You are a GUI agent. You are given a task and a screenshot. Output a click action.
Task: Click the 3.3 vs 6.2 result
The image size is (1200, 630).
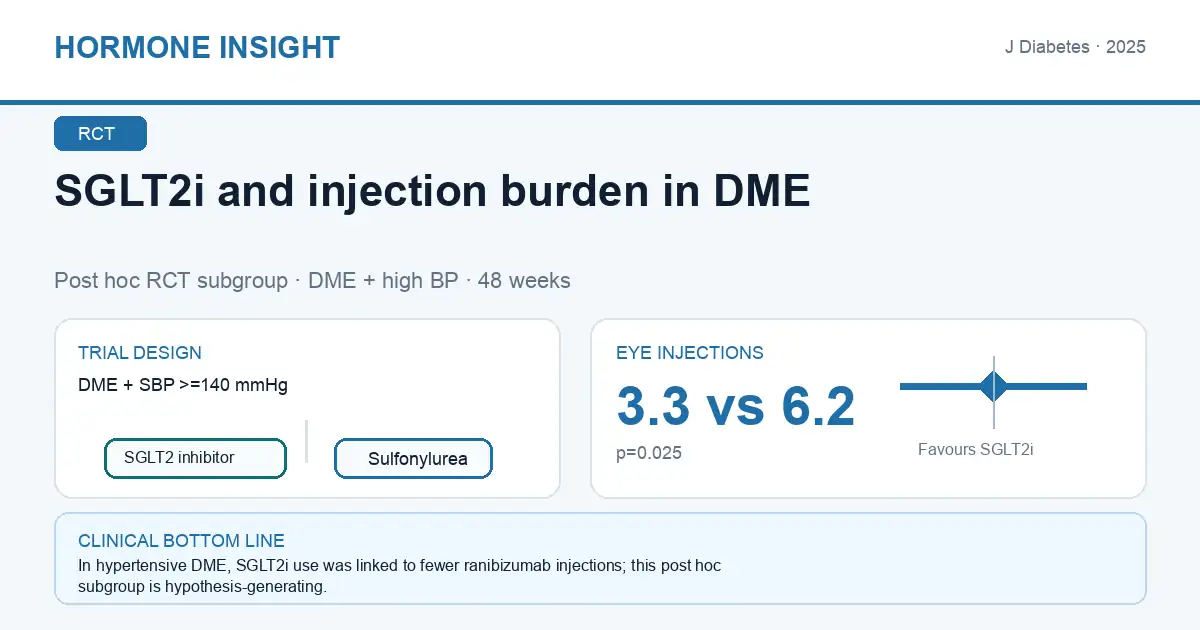tap(736, 407)
